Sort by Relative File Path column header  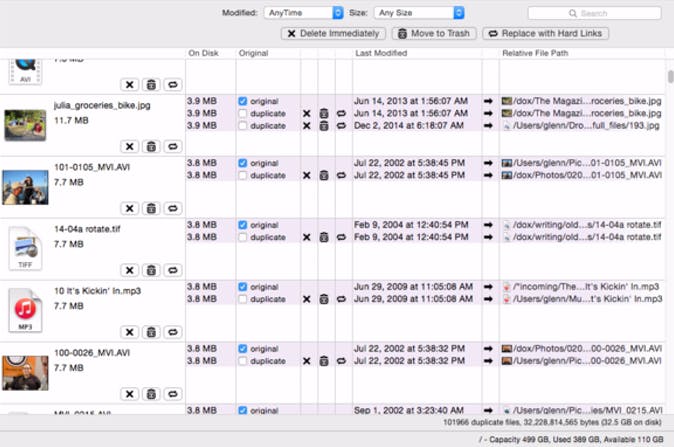(535, 53)
